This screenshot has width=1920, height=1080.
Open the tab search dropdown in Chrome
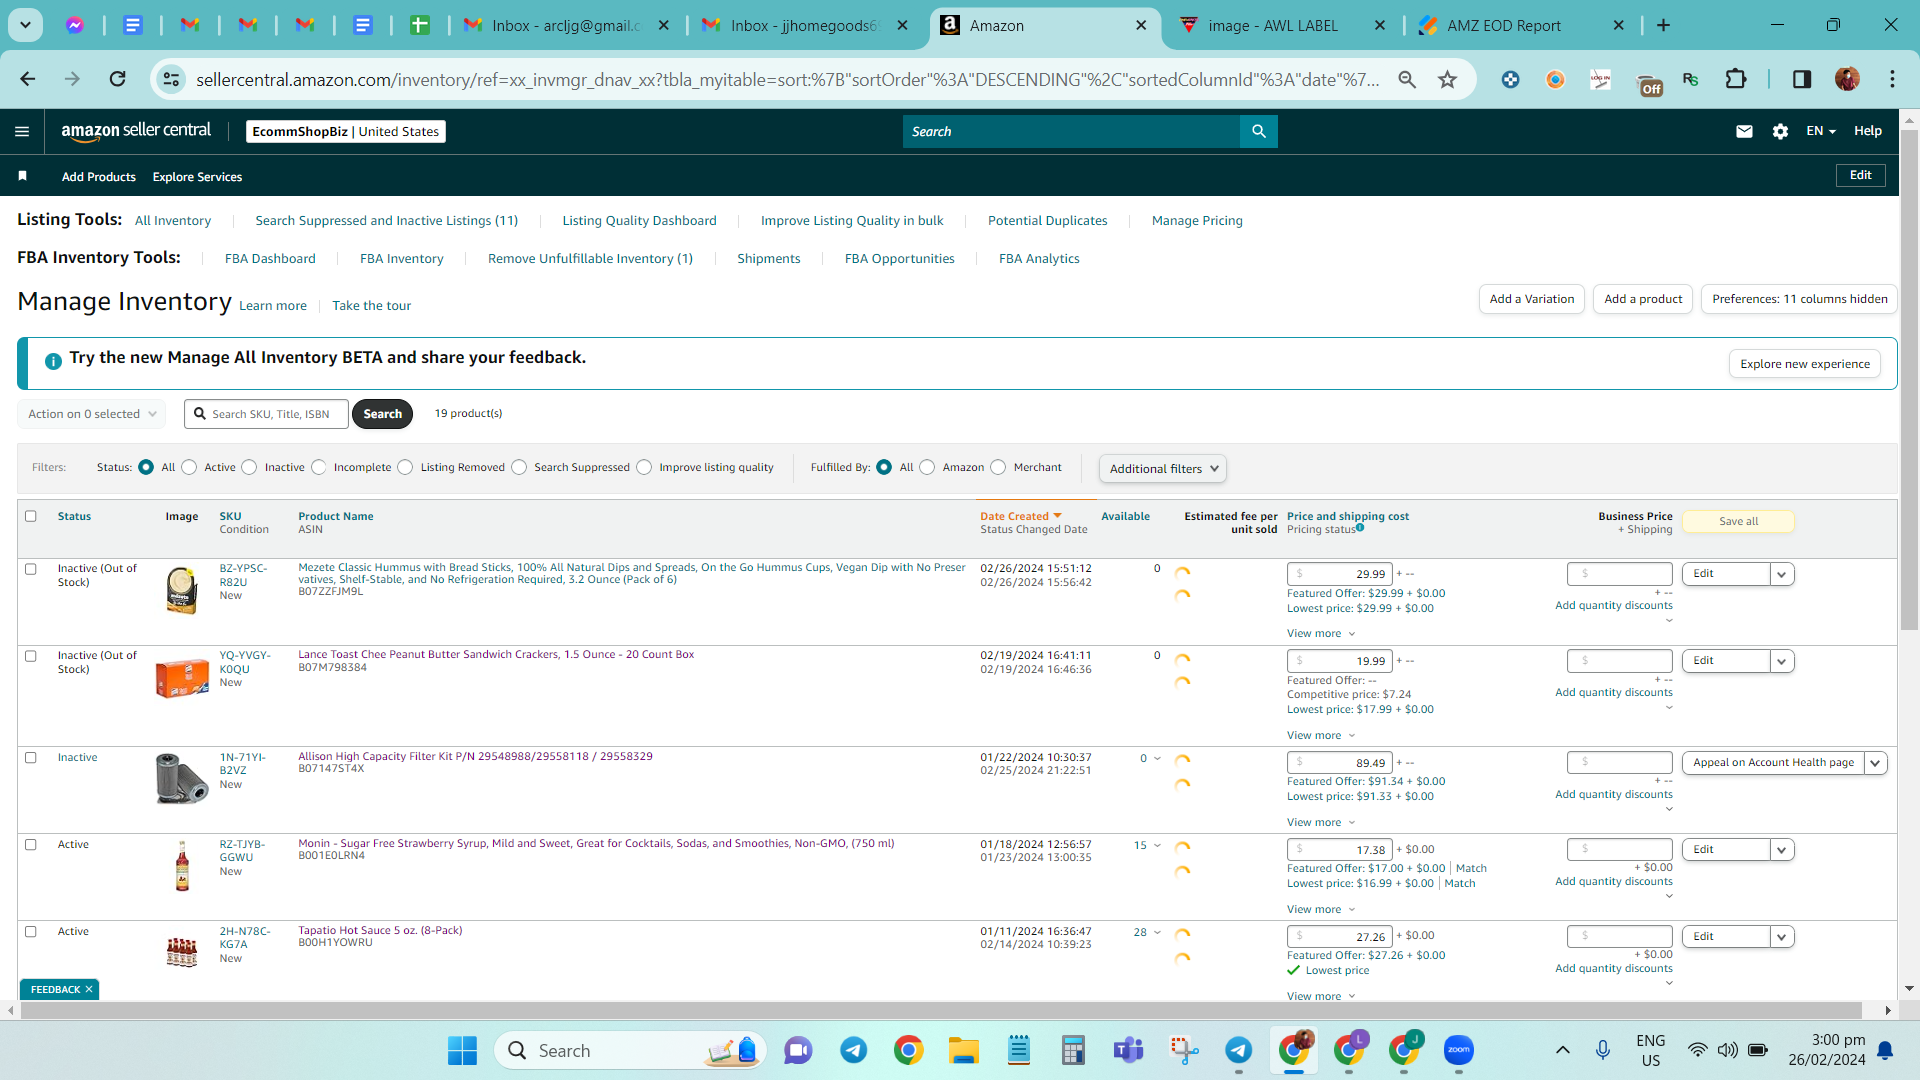pos(25,25)
